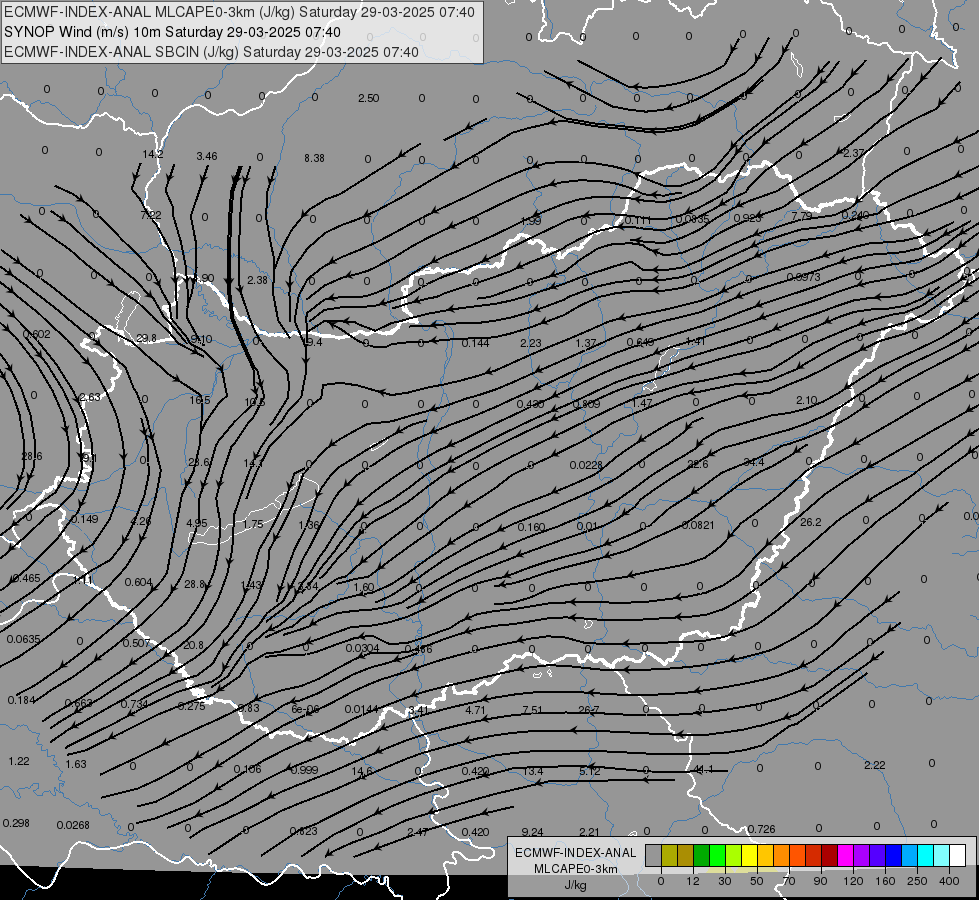979x900 pixels.
Task: Click the map value '0.507'
Action: [136, 643]
